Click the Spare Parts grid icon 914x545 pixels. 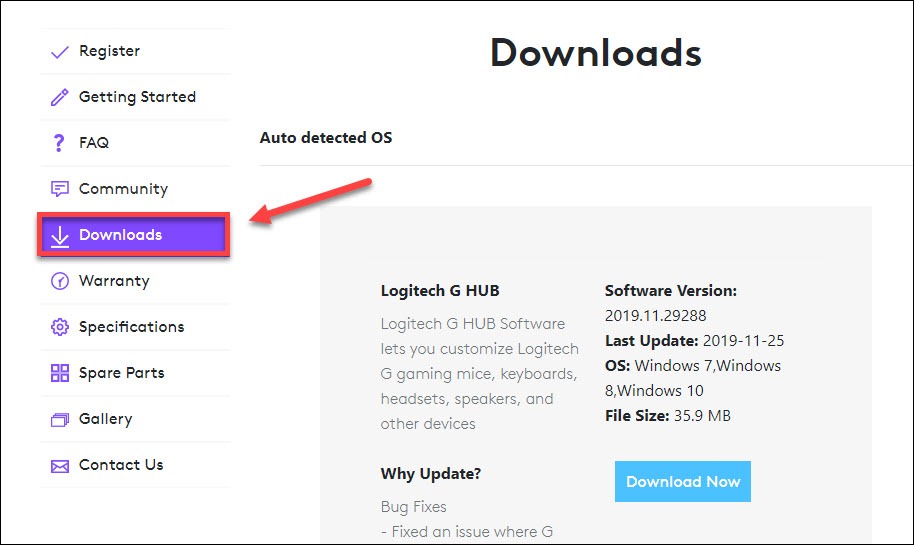[59, 373]
